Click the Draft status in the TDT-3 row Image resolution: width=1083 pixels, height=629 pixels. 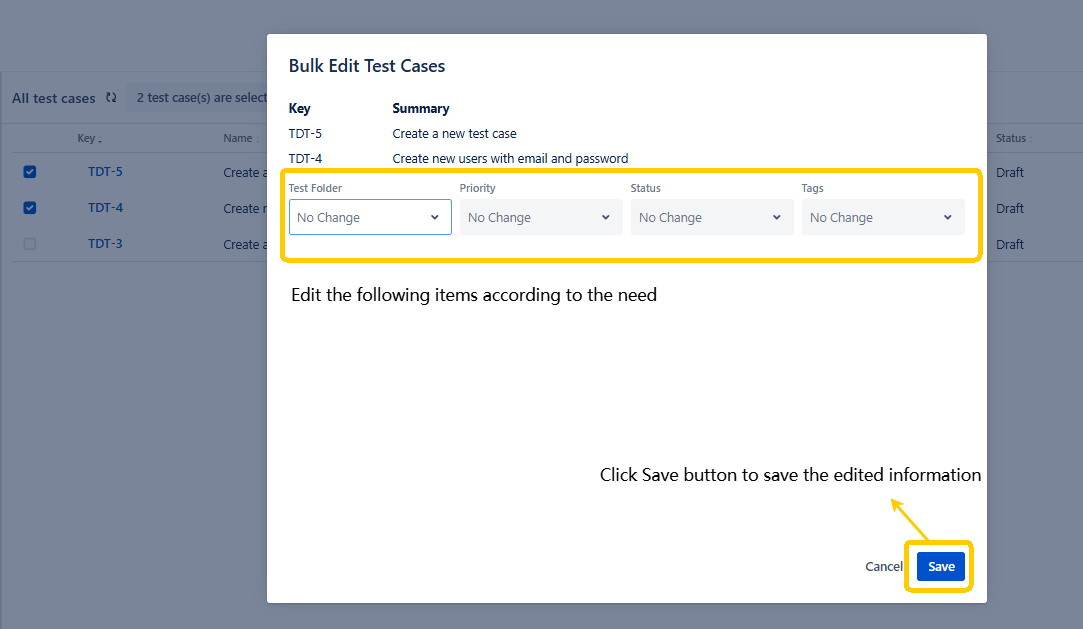coord(1010,244)
